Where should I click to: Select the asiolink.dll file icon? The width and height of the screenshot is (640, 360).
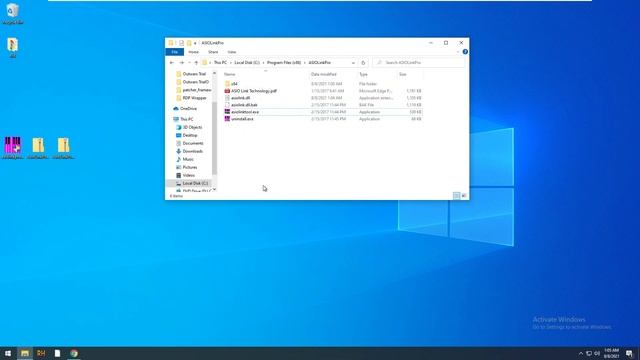point(227,98)
